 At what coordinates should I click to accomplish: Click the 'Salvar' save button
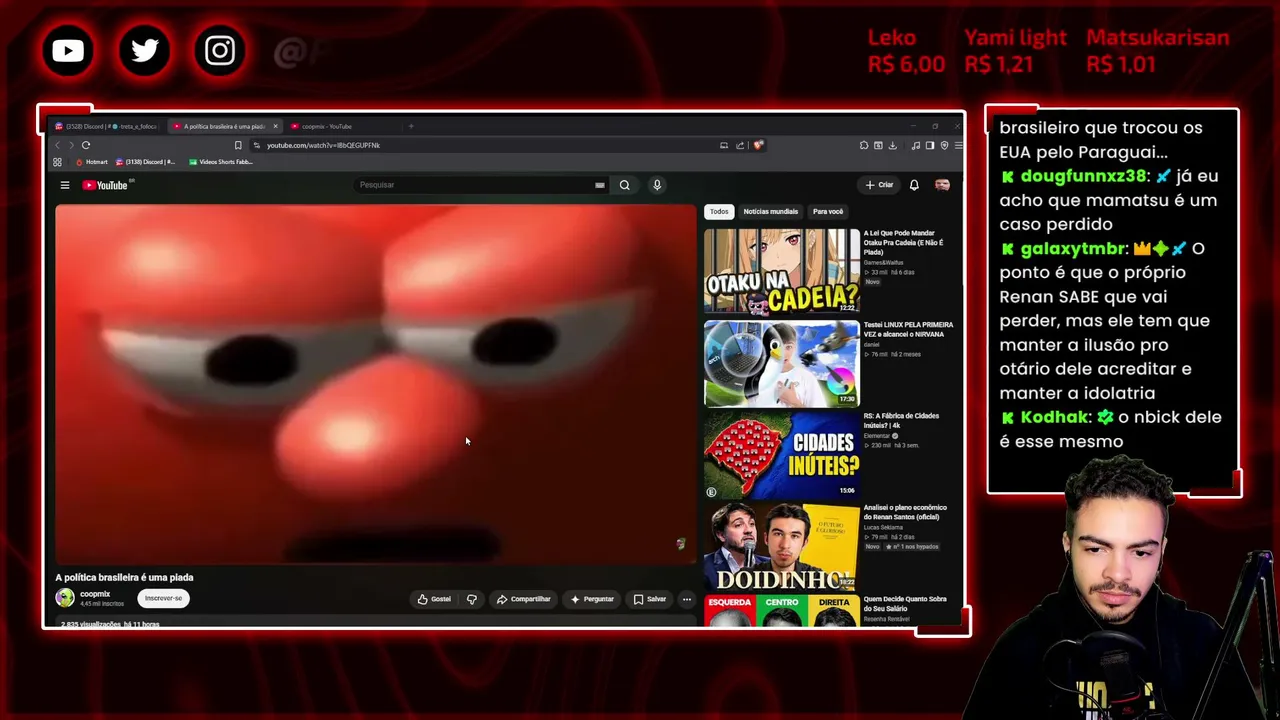[x=650, y=599]
